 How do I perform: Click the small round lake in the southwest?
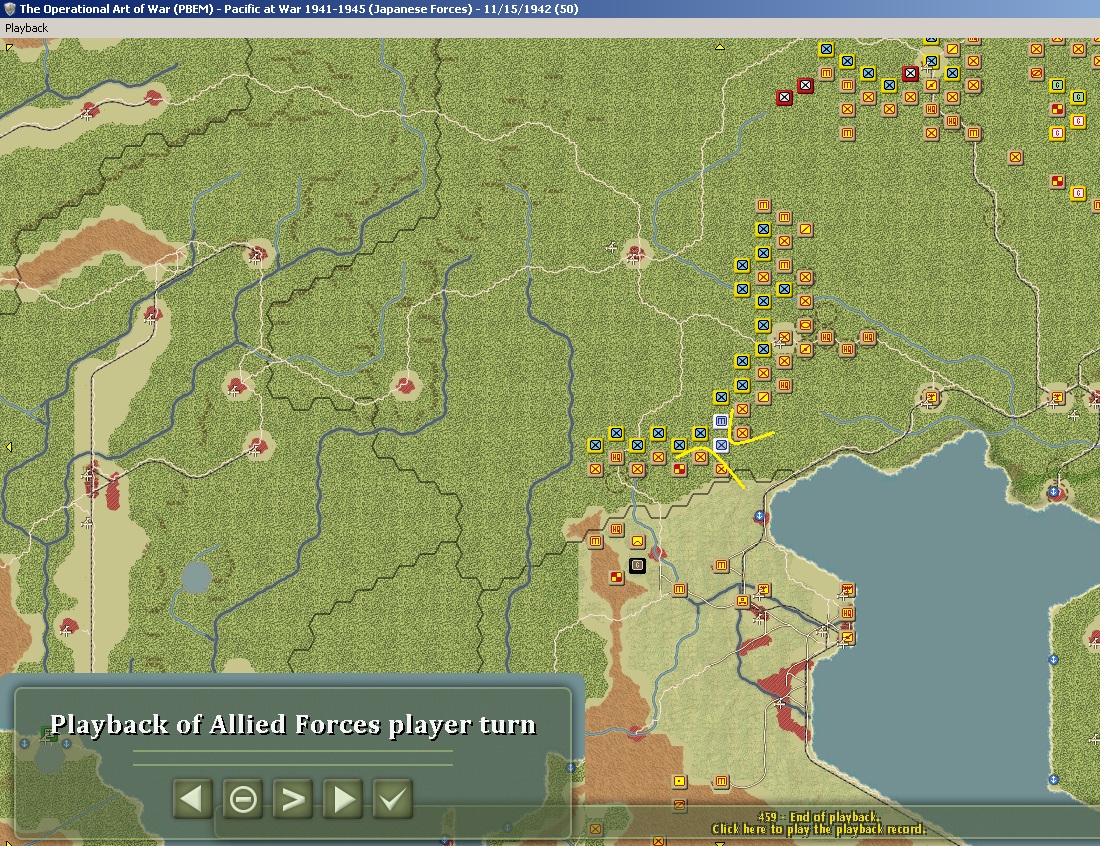click(x=196, y=577)
